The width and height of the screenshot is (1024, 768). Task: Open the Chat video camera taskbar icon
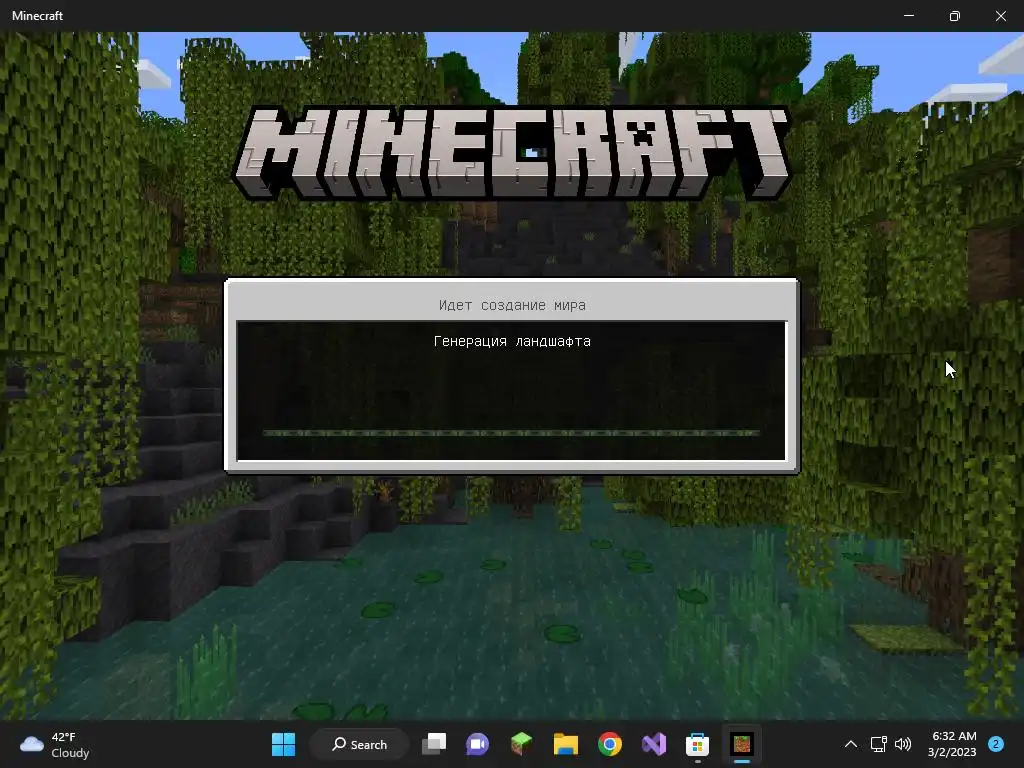coord(477,744)
